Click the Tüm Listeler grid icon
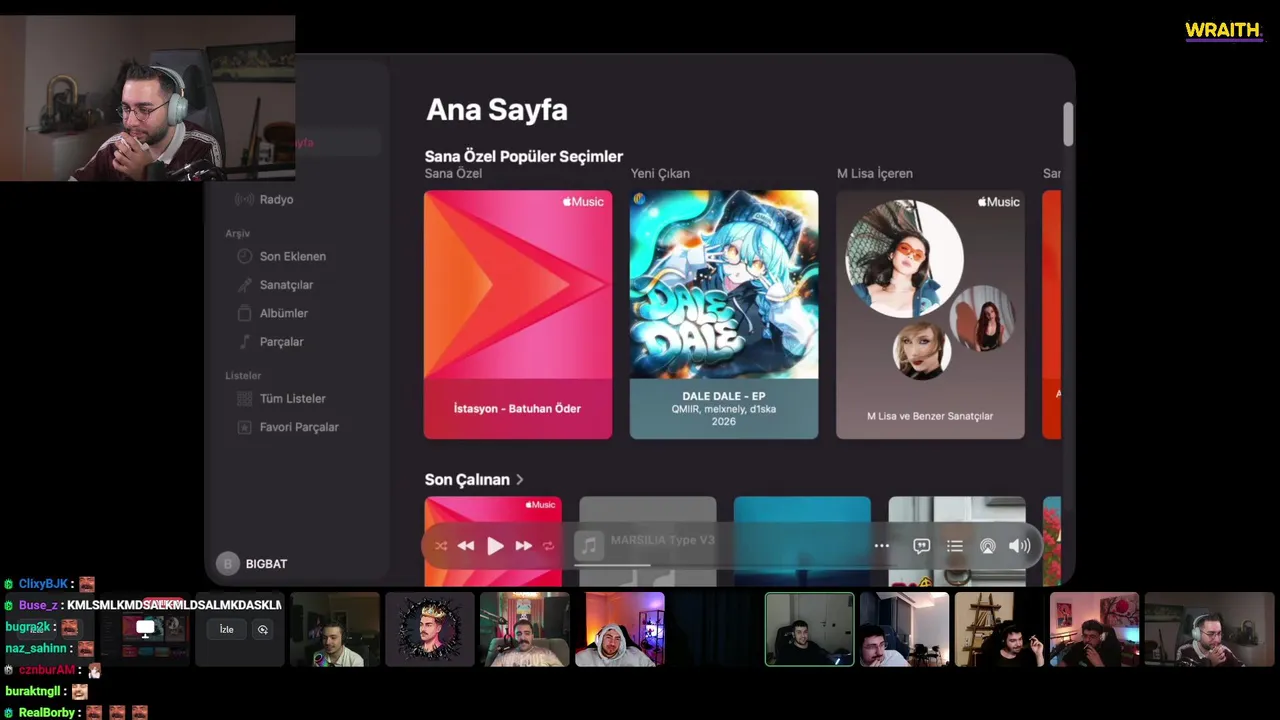This screenshot has height=720, width=1280. click(x=244, y=398)
